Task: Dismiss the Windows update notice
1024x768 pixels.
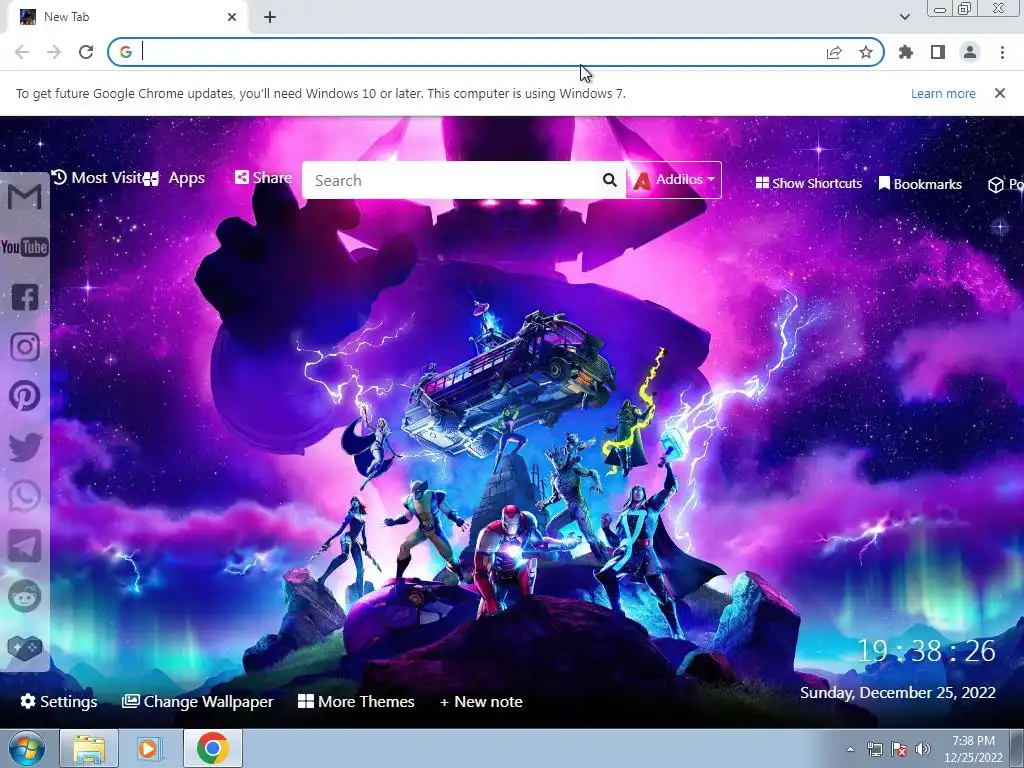Action: (x=1000, y=93)
